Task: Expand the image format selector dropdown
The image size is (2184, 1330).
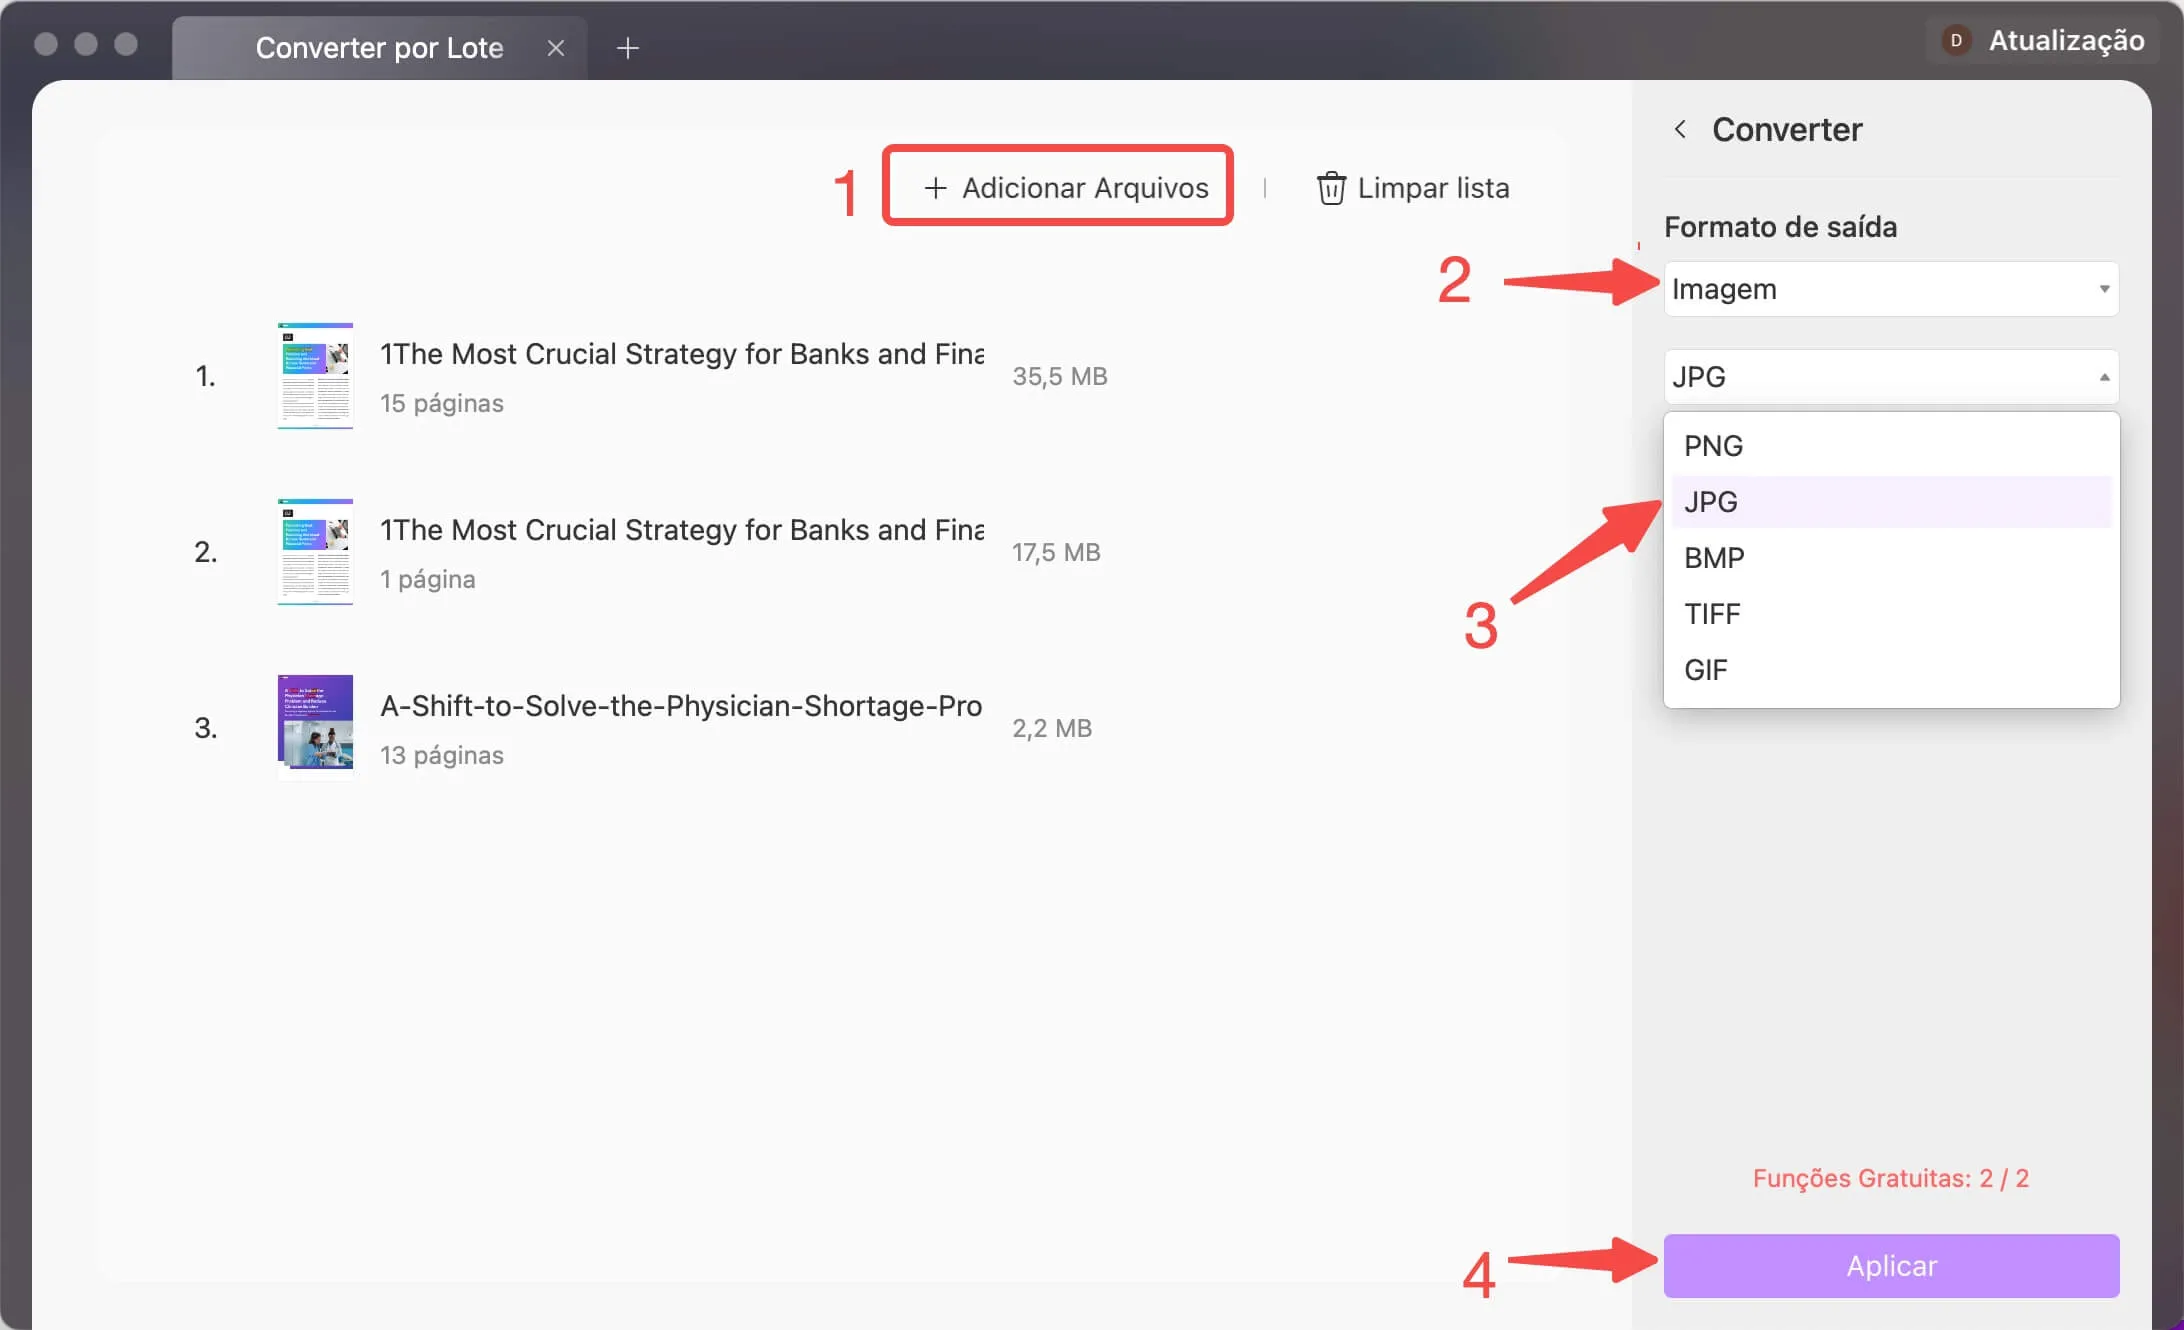Action: coord(1891,374)
